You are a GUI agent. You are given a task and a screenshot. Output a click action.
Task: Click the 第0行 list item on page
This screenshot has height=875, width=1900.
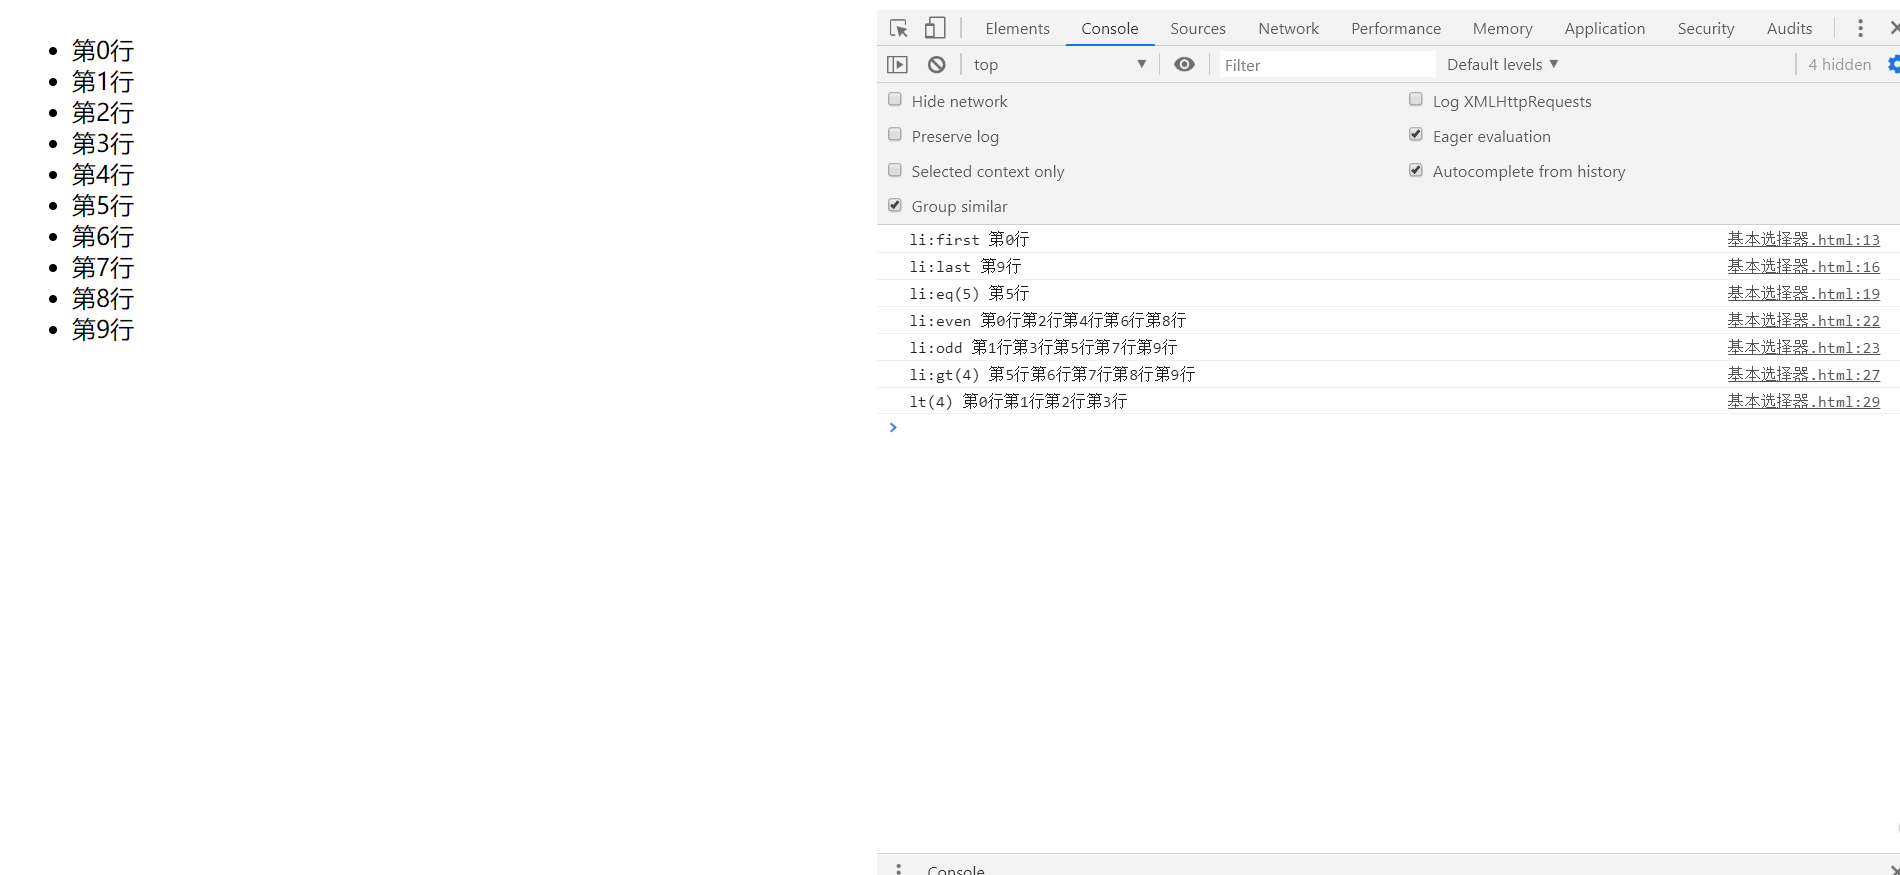tap(102, 51)
